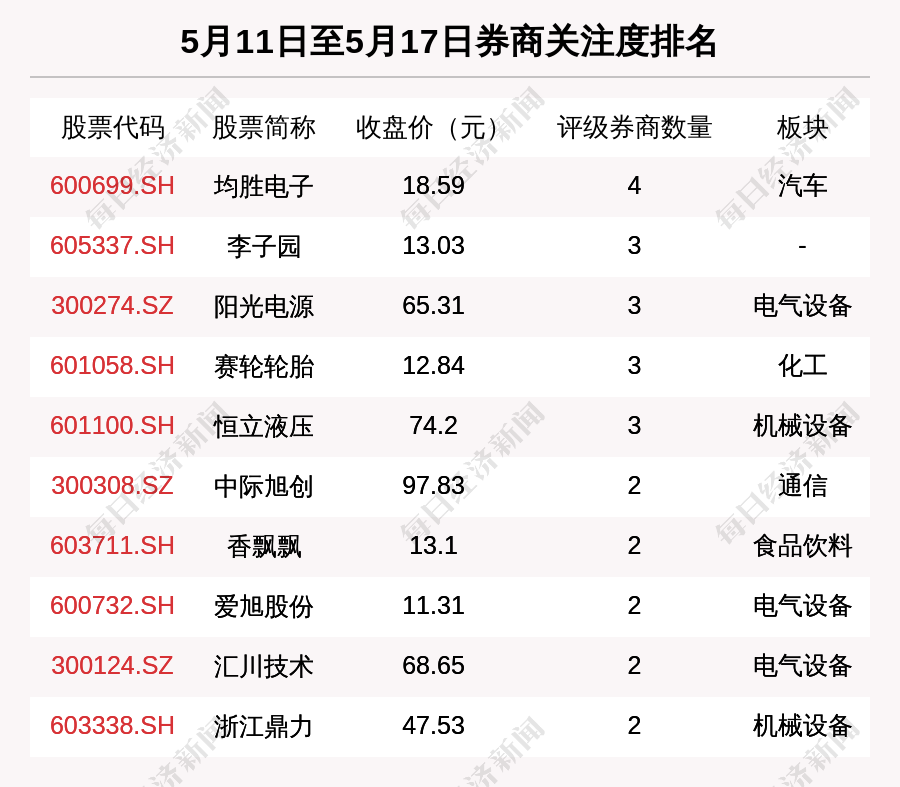Select sector 食品饮料
This screenshot has height=787, width=900.
(802, 546)
